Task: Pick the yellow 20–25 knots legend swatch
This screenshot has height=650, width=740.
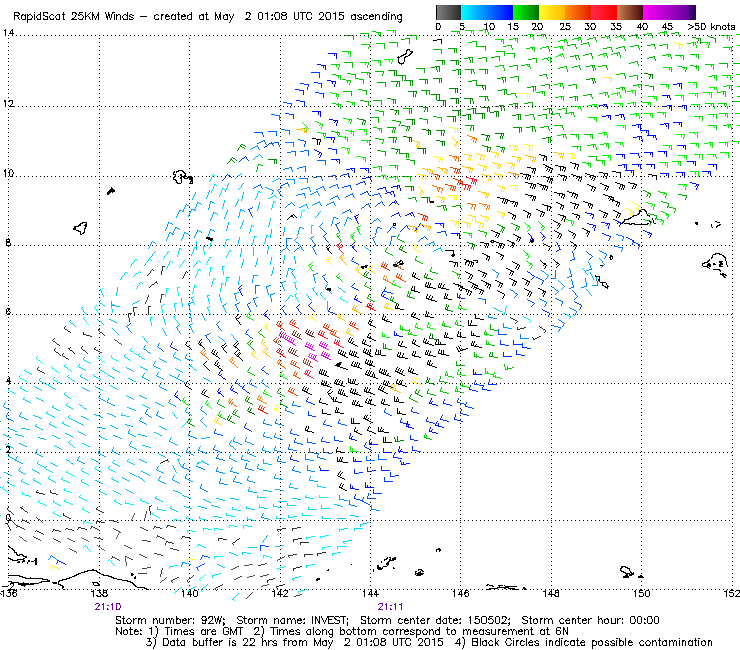Action: pos(552,12)
